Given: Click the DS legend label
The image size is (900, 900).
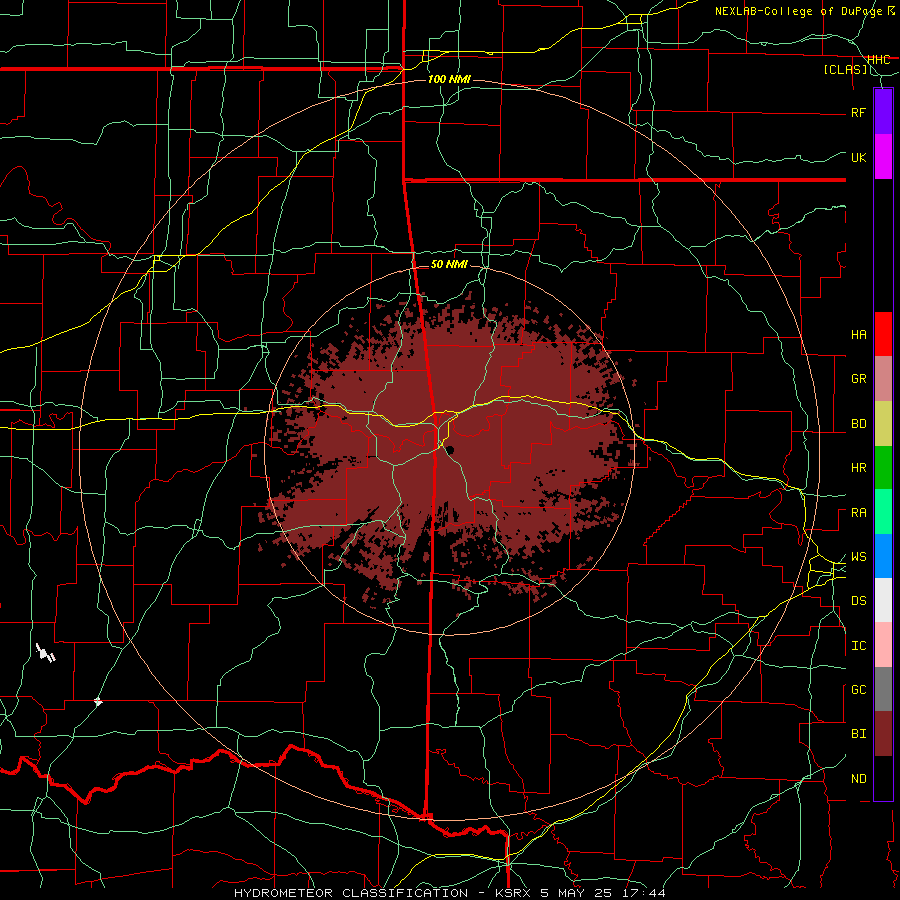Looking at the screenshot, I should point(859,601).
